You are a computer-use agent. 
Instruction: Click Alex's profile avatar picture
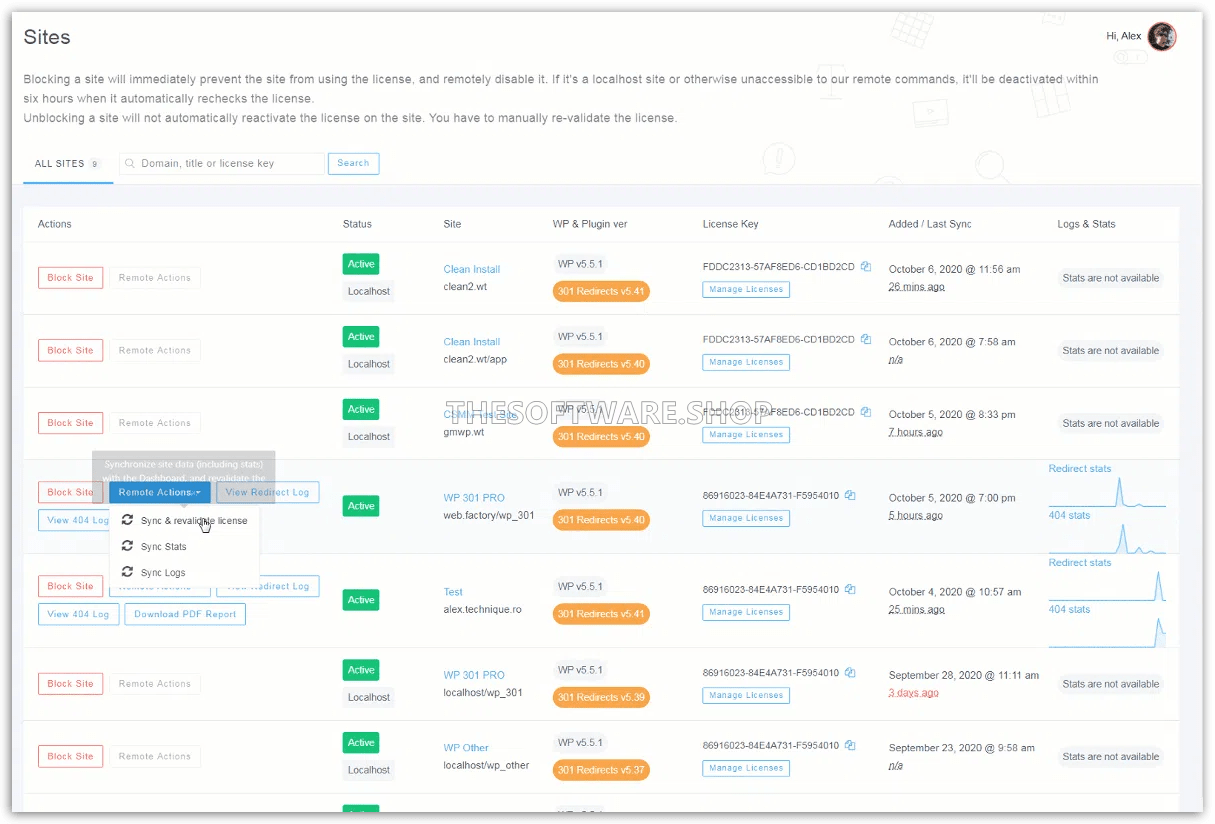(1161, 36)
